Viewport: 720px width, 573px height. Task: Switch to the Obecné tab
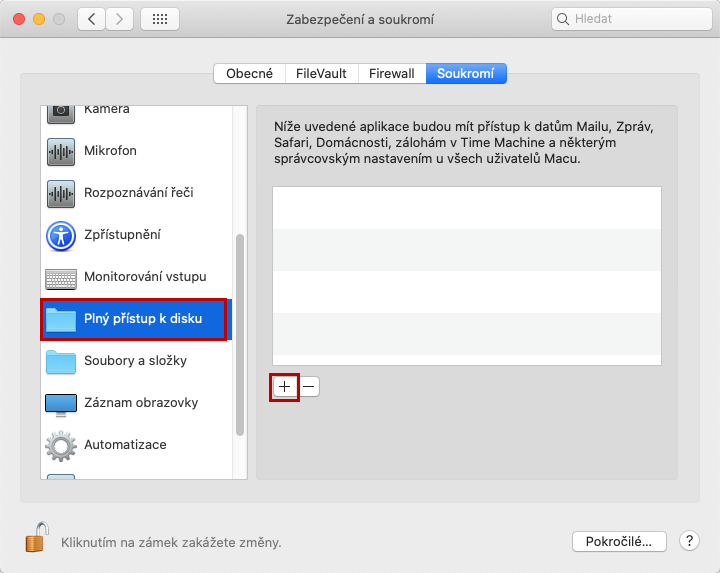(249, 73)
